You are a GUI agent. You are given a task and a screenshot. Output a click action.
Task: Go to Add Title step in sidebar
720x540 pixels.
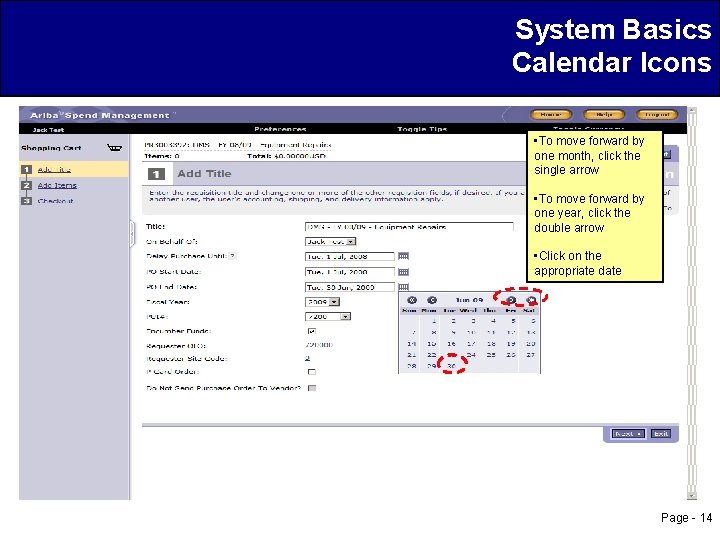(x=54, y=169)
